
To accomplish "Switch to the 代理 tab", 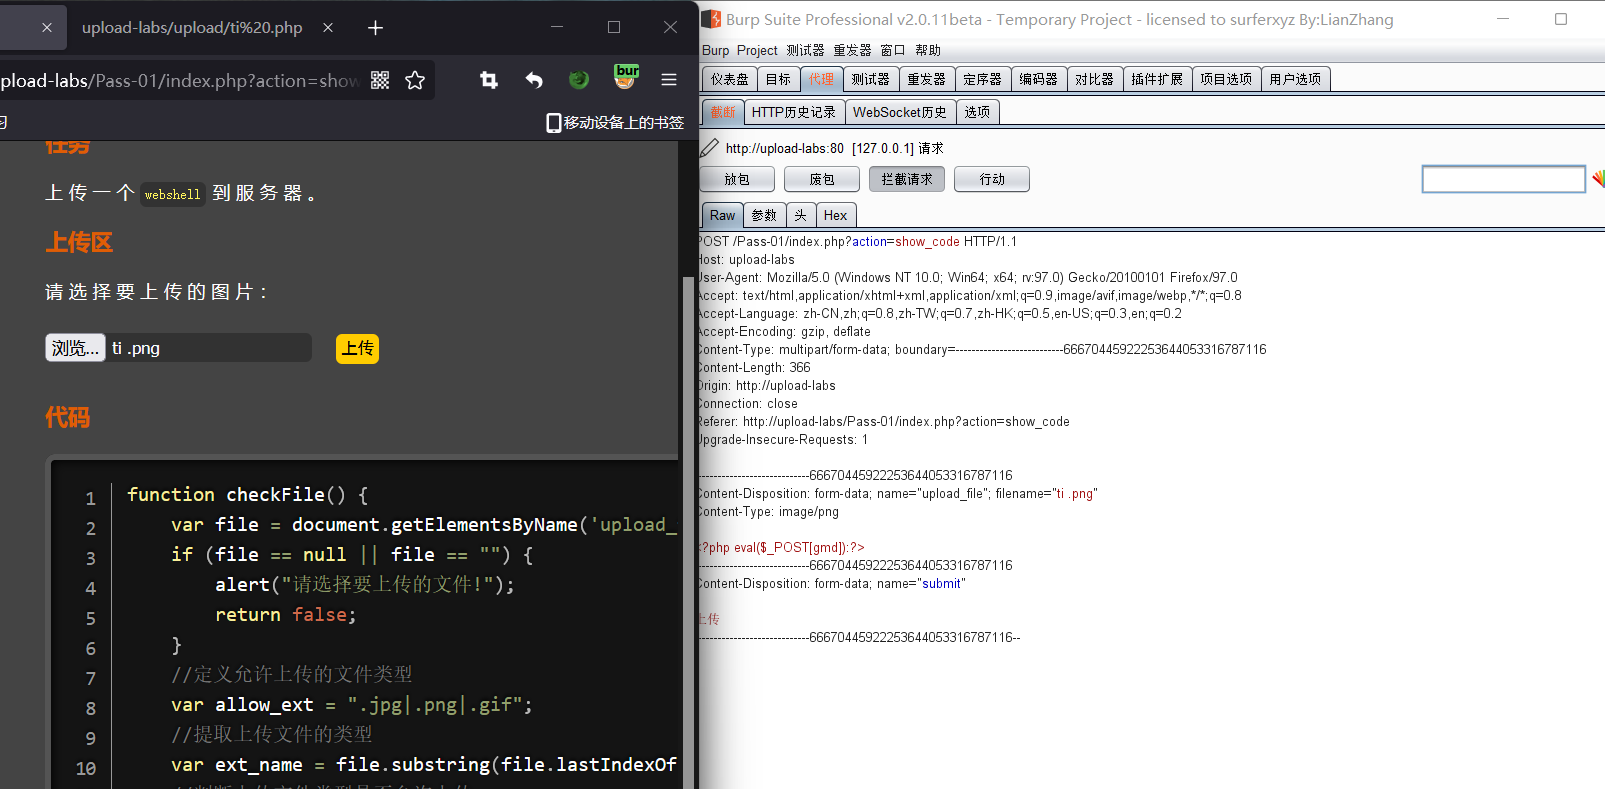I will [x=821, y=79].
